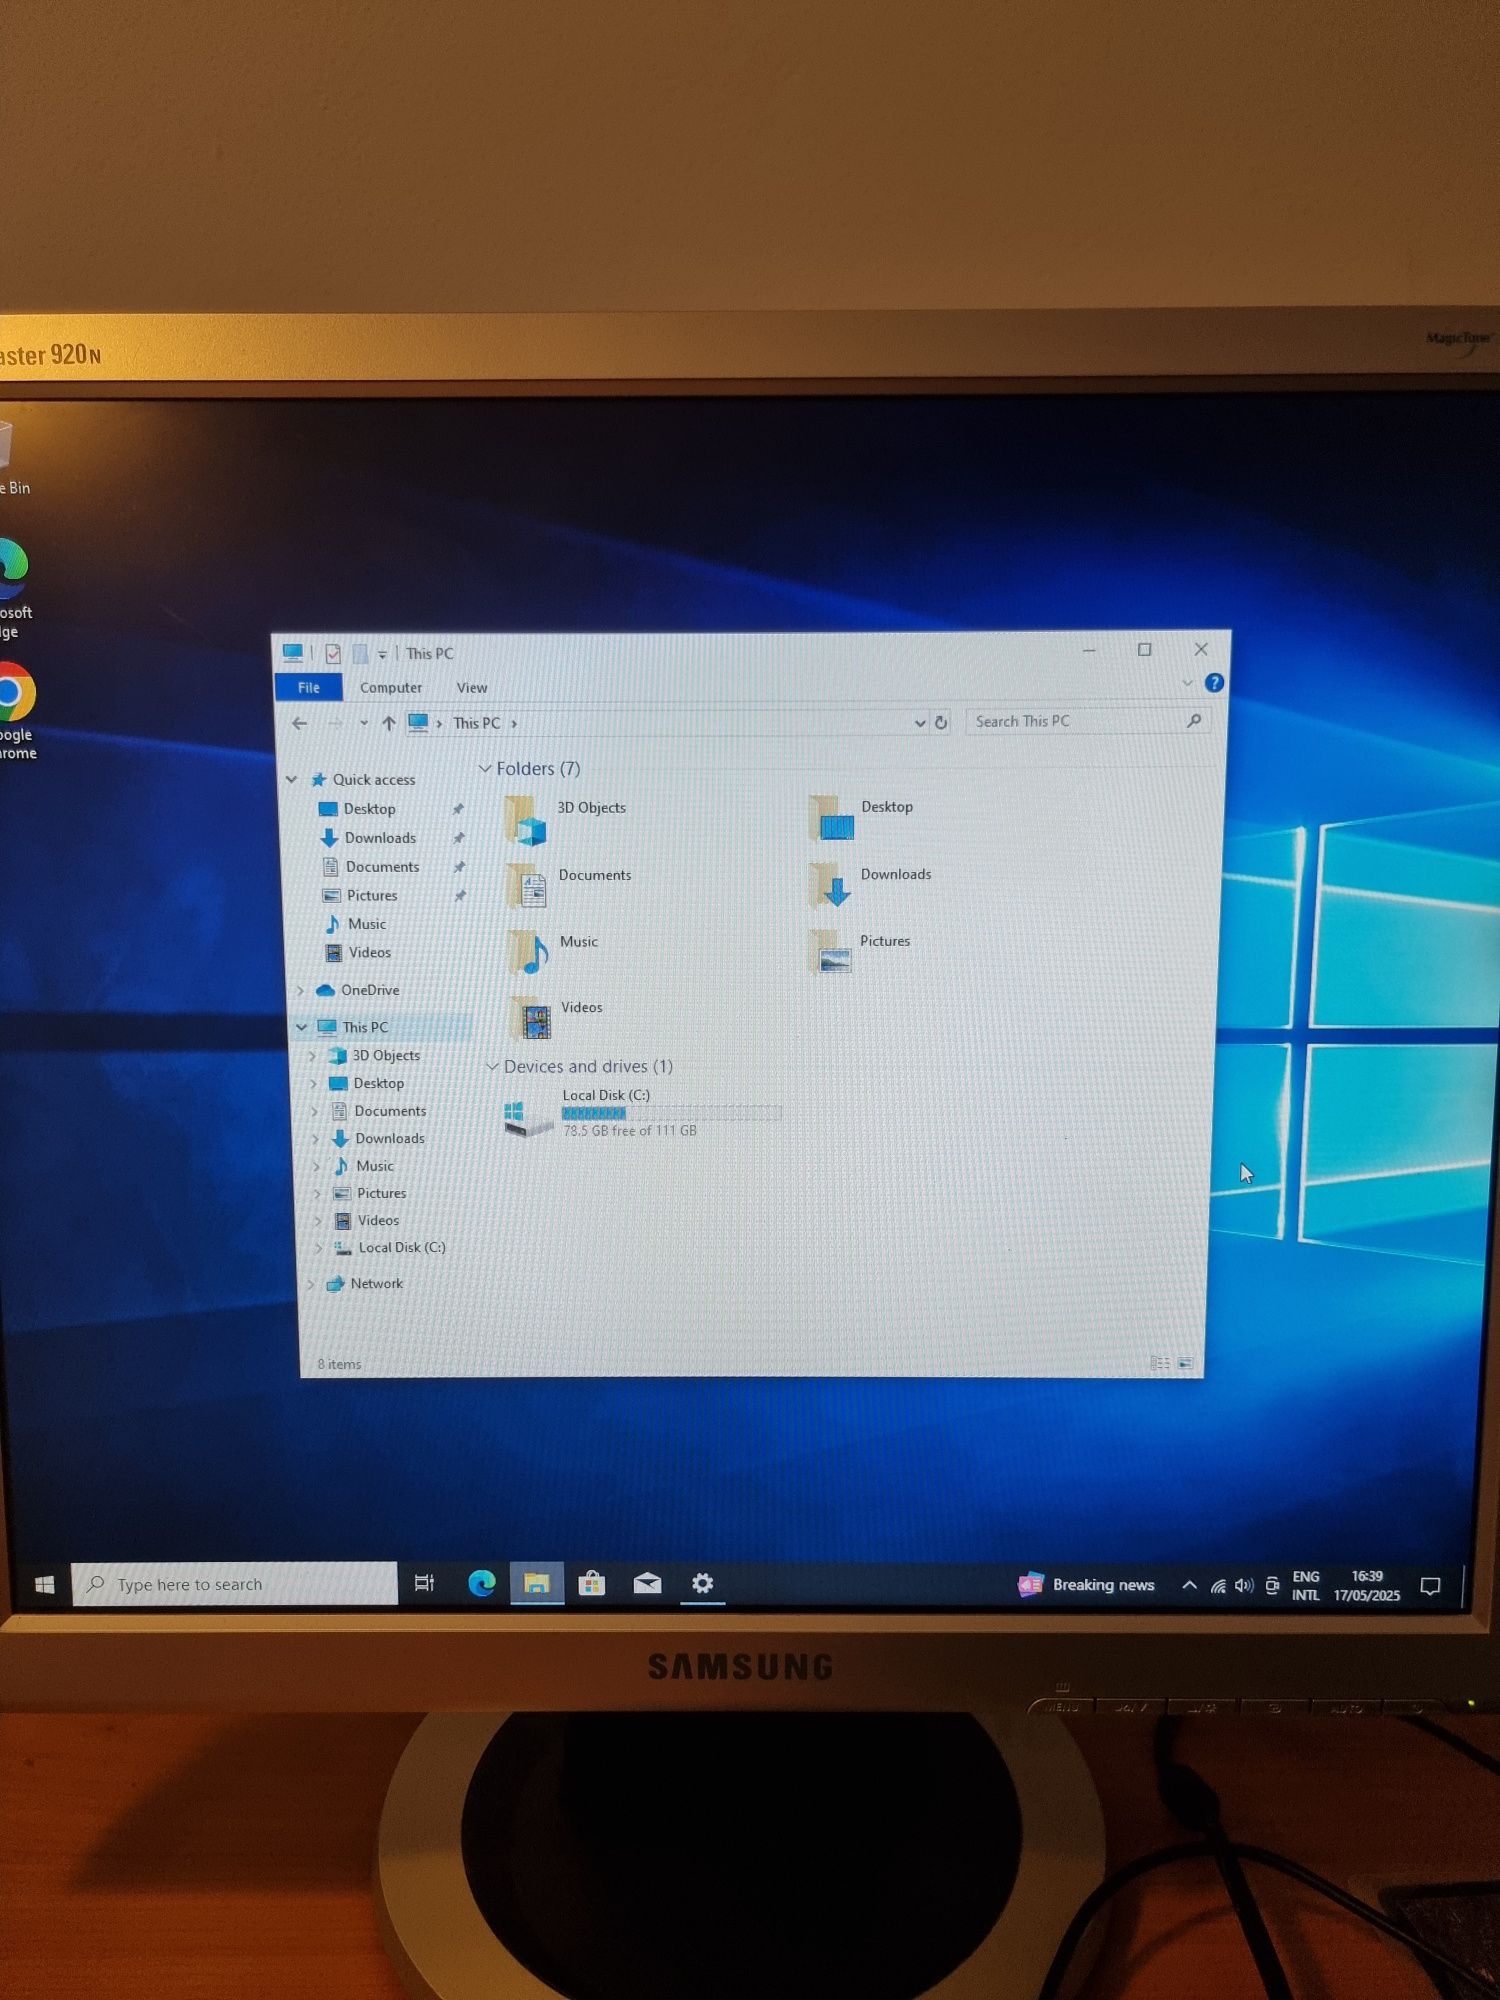Viewport: 1500px width, 2000px height.
Task: Refresh the This PC view
Action: [941, 722]
